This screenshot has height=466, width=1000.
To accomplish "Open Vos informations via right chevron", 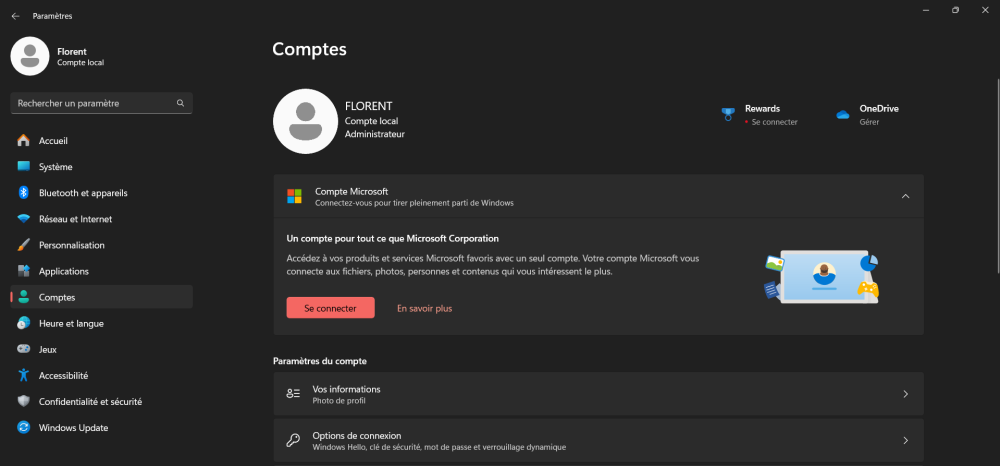I will click(906, 394).
